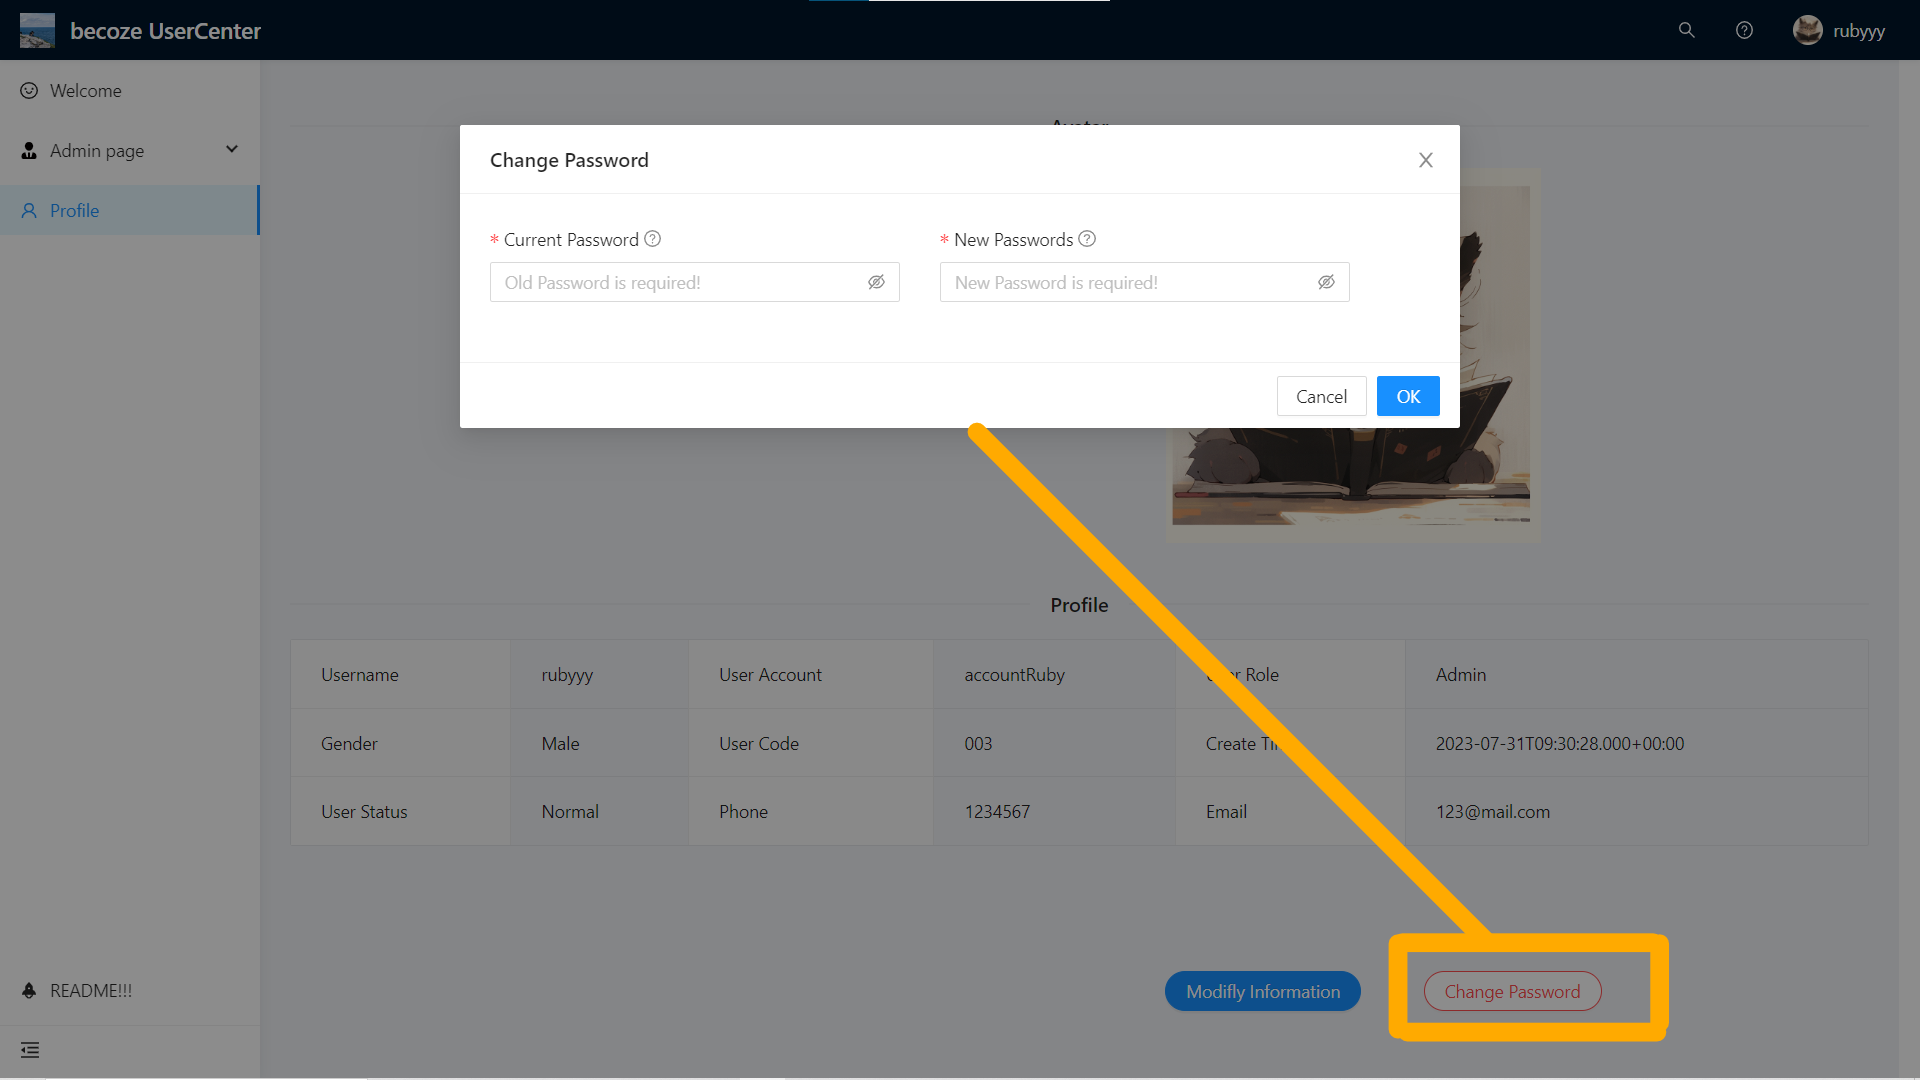Click the User Account label cell

[x=811, y=675]
